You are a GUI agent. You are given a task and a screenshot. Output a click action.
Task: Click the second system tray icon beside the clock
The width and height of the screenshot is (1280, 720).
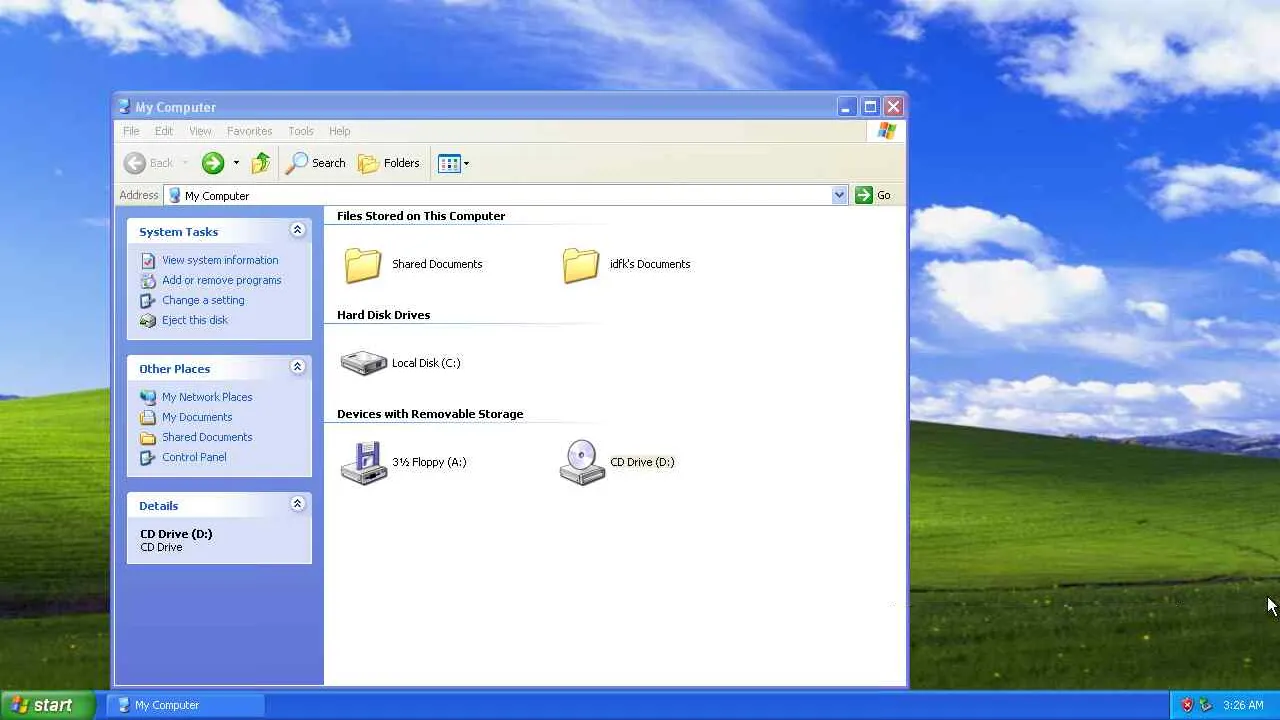(1205, 705)
